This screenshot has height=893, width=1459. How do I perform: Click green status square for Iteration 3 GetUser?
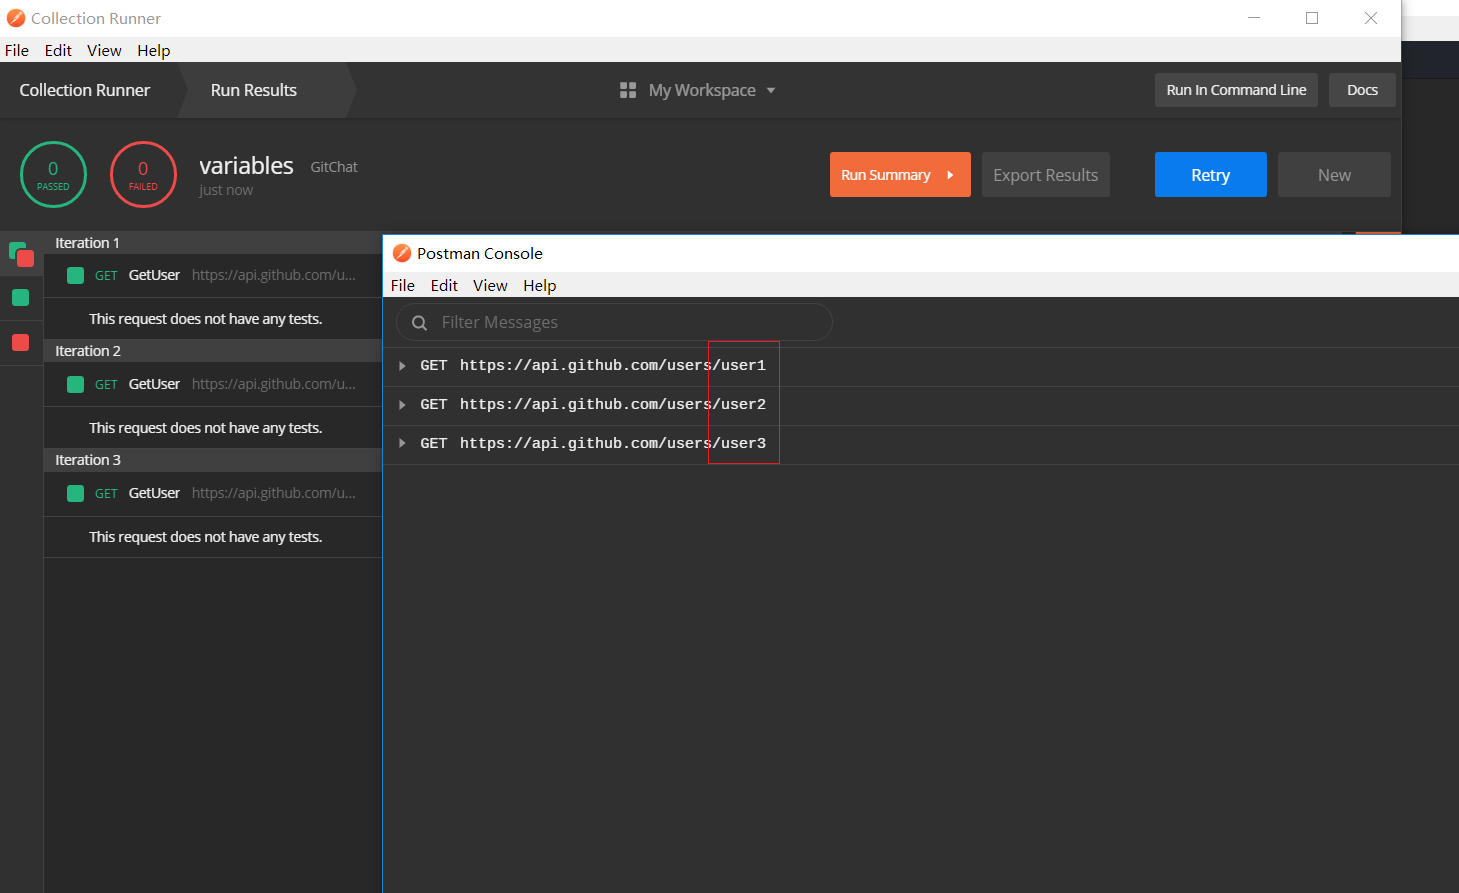(75, 493)
